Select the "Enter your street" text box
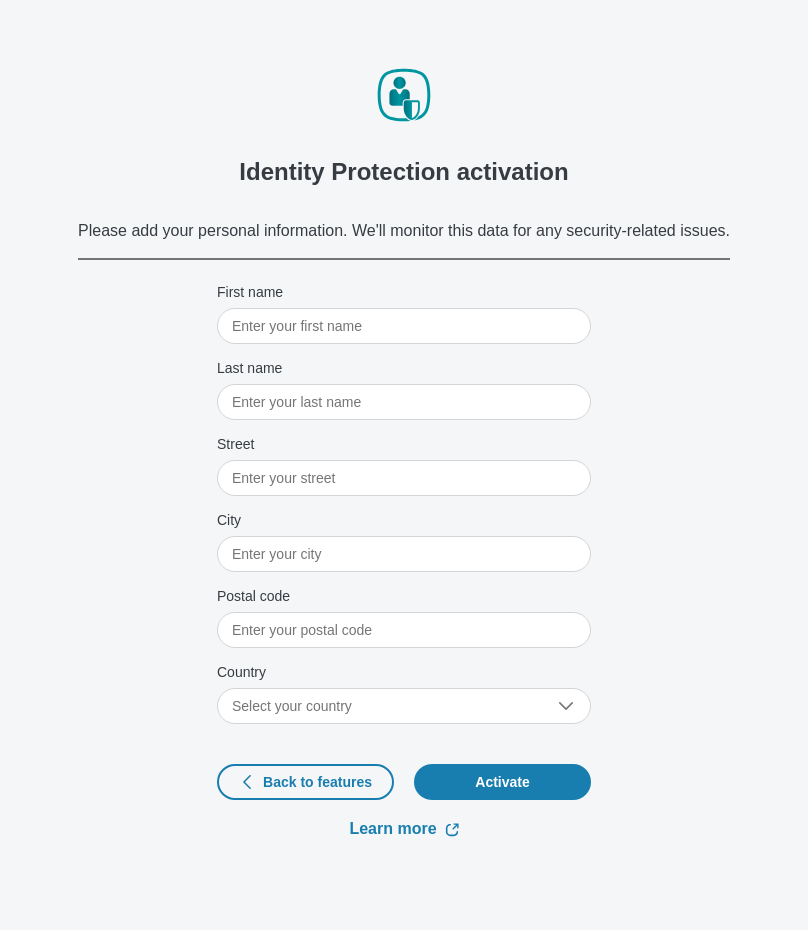The image size is (808, 930). 403,478
